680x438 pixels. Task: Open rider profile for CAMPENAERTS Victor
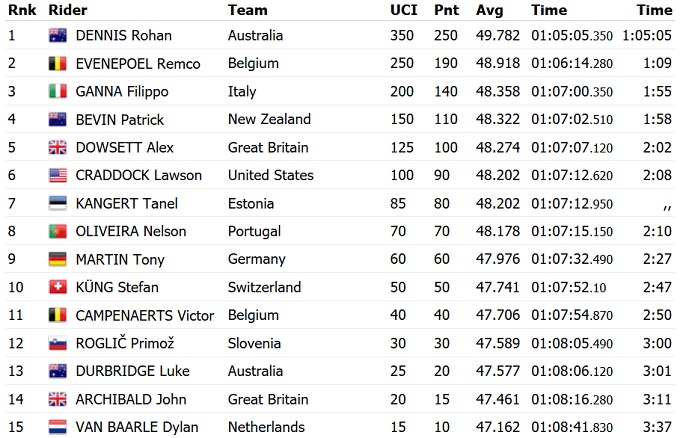[x=144, y=315]
